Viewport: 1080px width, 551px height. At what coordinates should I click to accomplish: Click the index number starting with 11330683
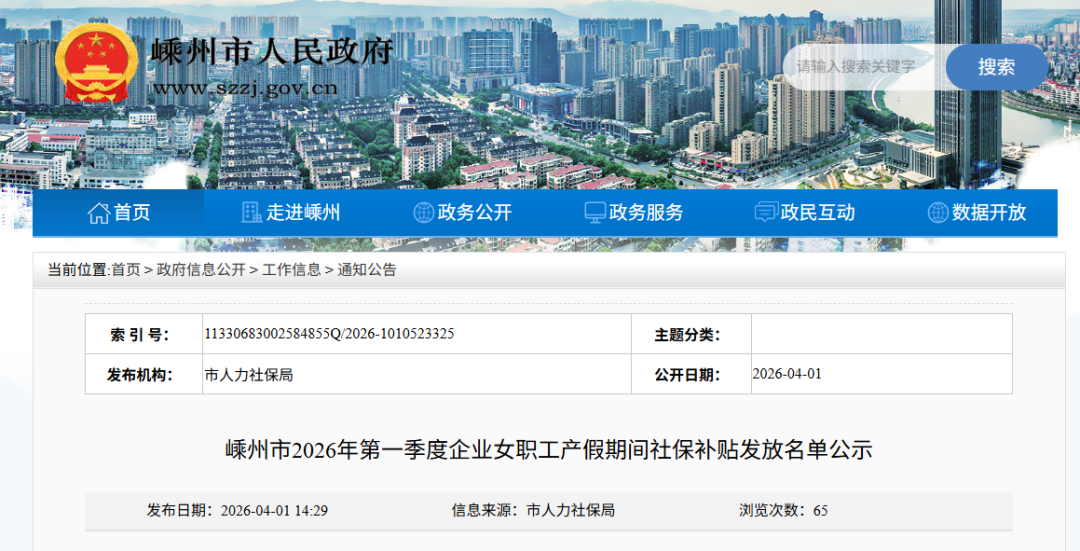tap(329, 334)
